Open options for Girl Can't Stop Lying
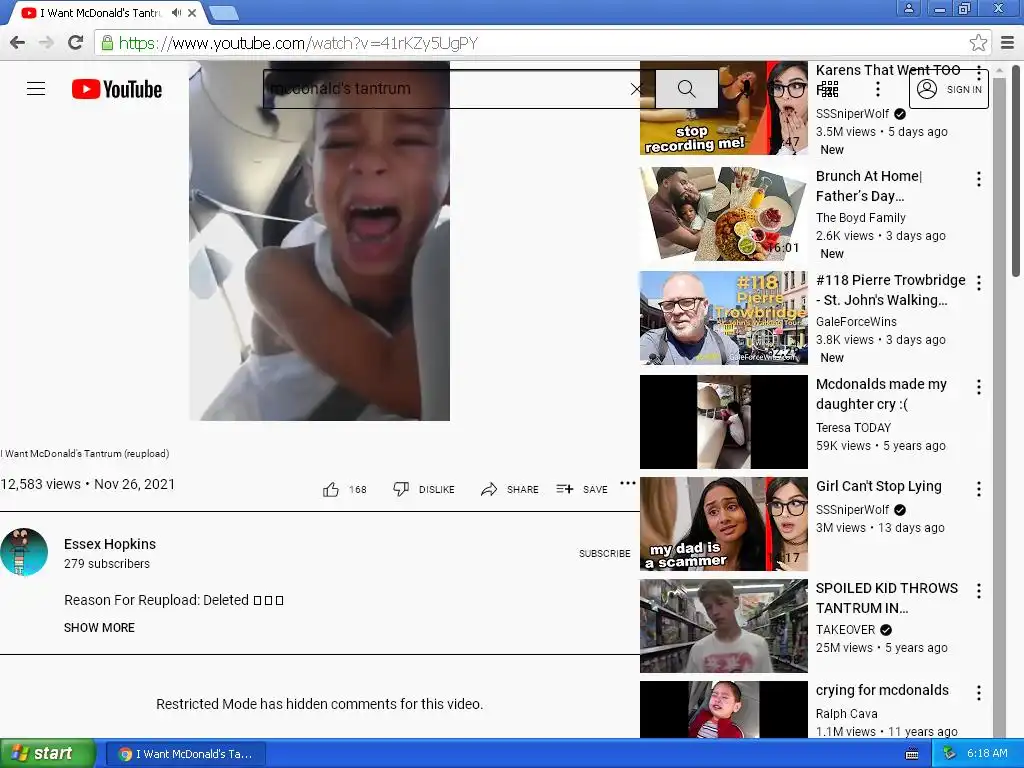 (978, 489)
